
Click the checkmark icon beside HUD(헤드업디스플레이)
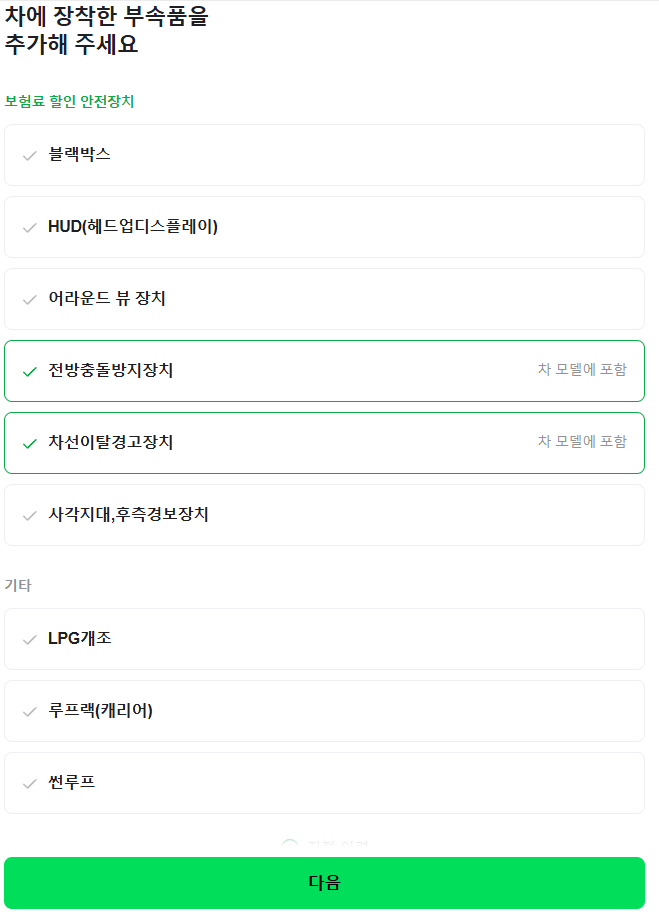point(30,226)
